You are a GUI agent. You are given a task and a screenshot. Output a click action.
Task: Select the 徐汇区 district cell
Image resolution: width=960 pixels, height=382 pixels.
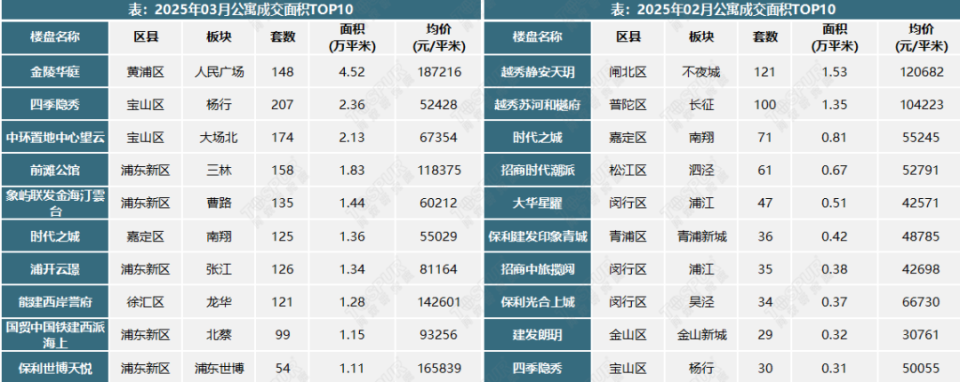146,302
